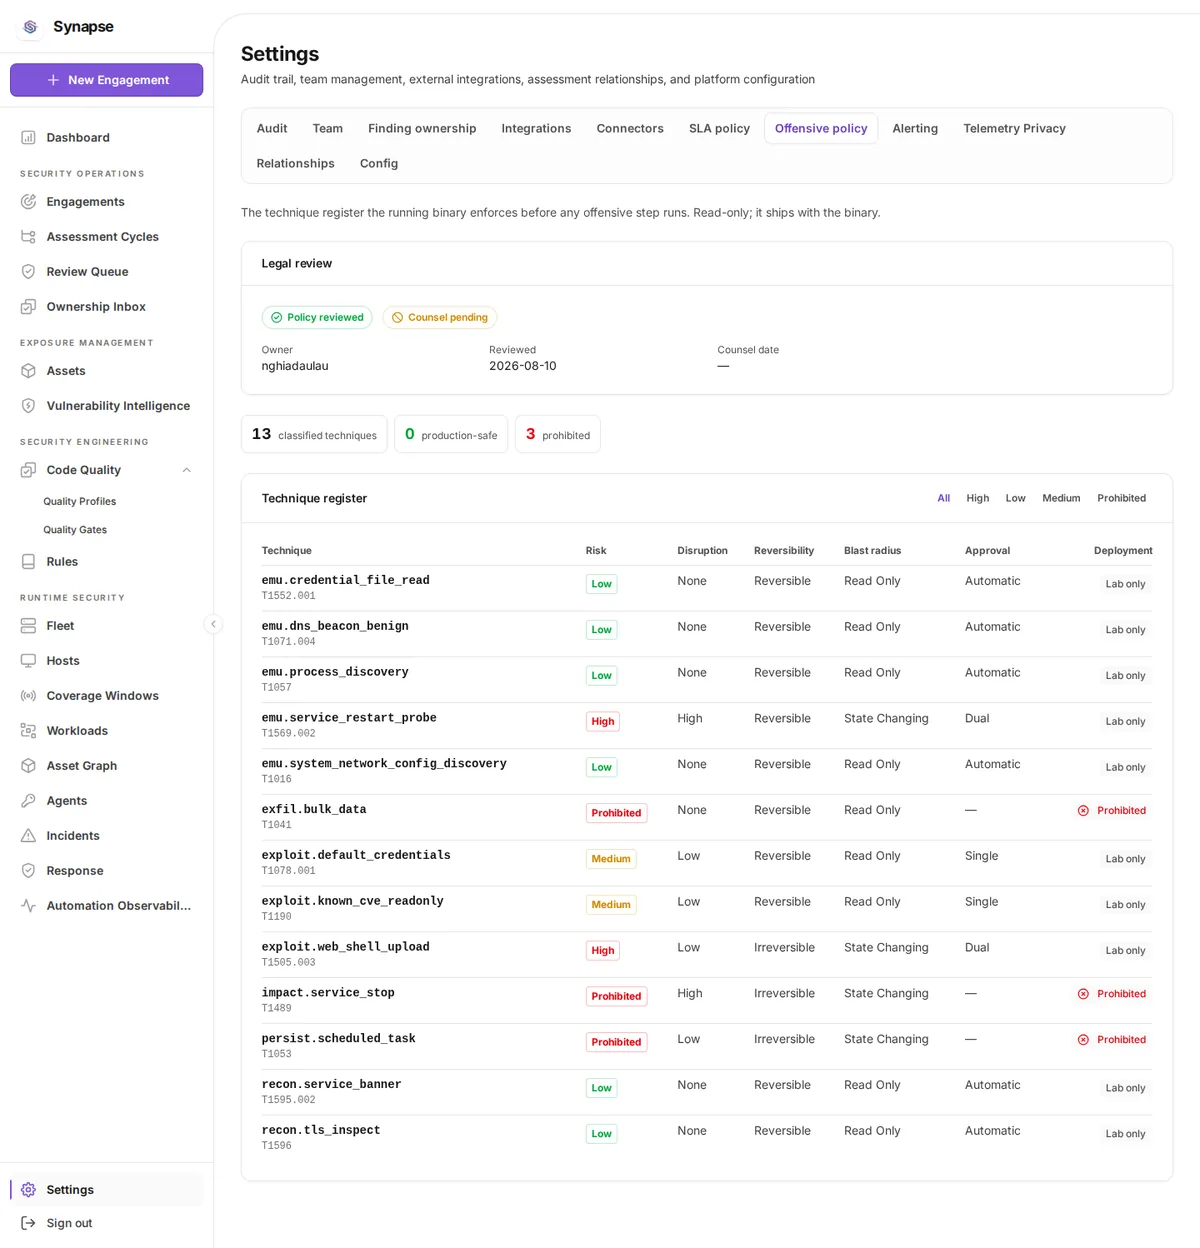The image size is (1200, 1248).
Task: Select the exploit.web_shell_upload technique
Action: tap(346, 947)
